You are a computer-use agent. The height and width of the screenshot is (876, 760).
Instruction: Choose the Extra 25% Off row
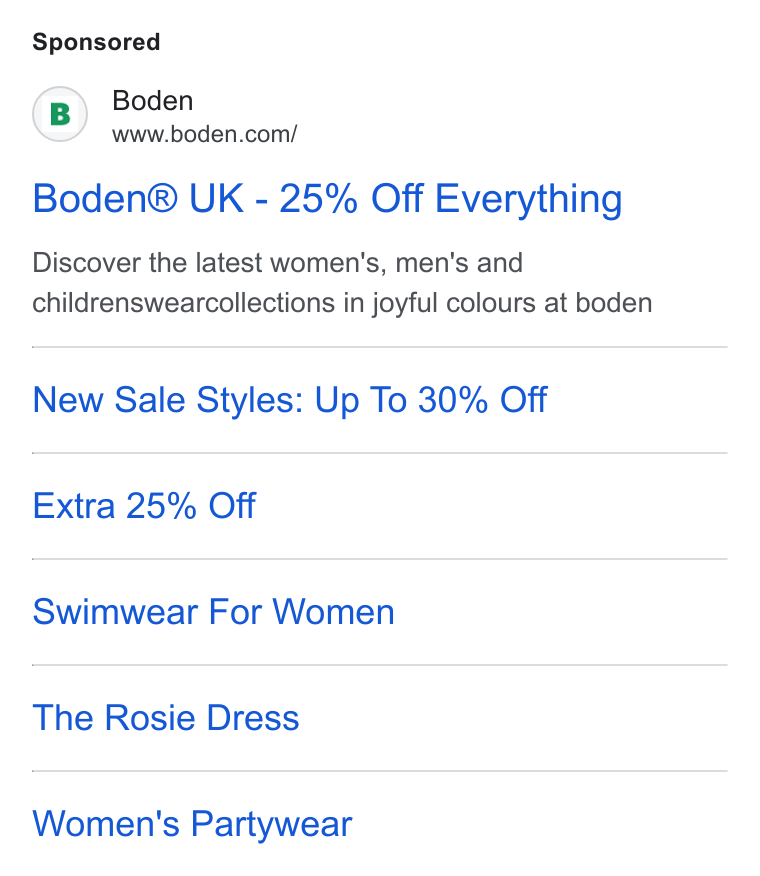click(x=380, y=506)
